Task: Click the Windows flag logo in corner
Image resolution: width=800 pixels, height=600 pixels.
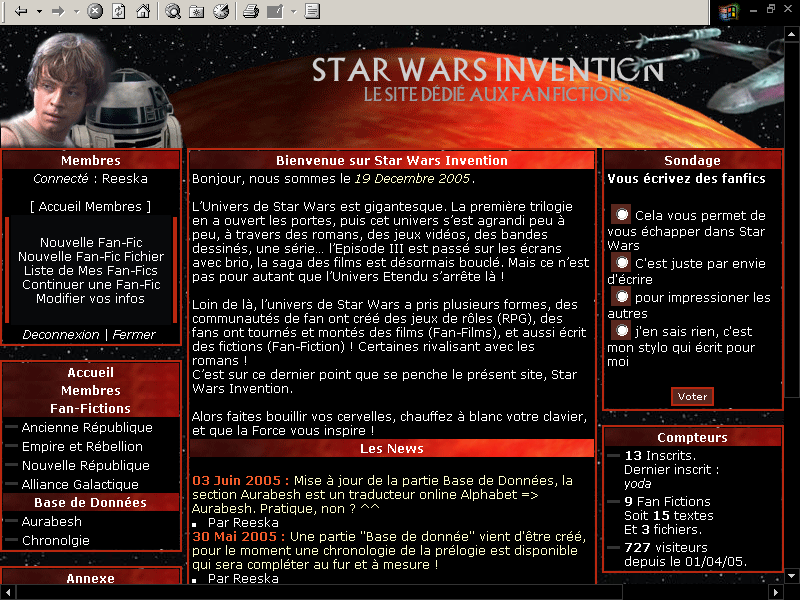Action: pos(728,12)
